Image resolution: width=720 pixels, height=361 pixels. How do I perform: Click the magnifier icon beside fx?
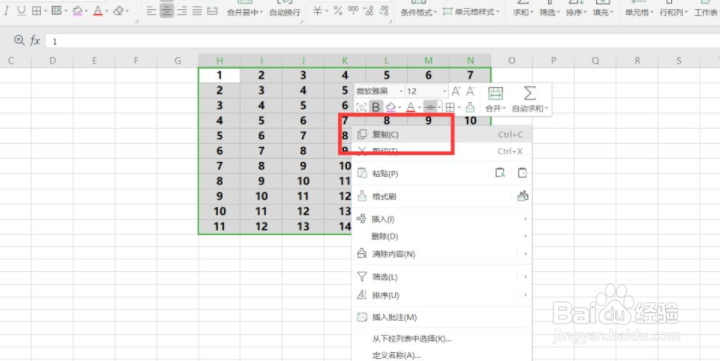pyautogui.click(x=19, y=40)
